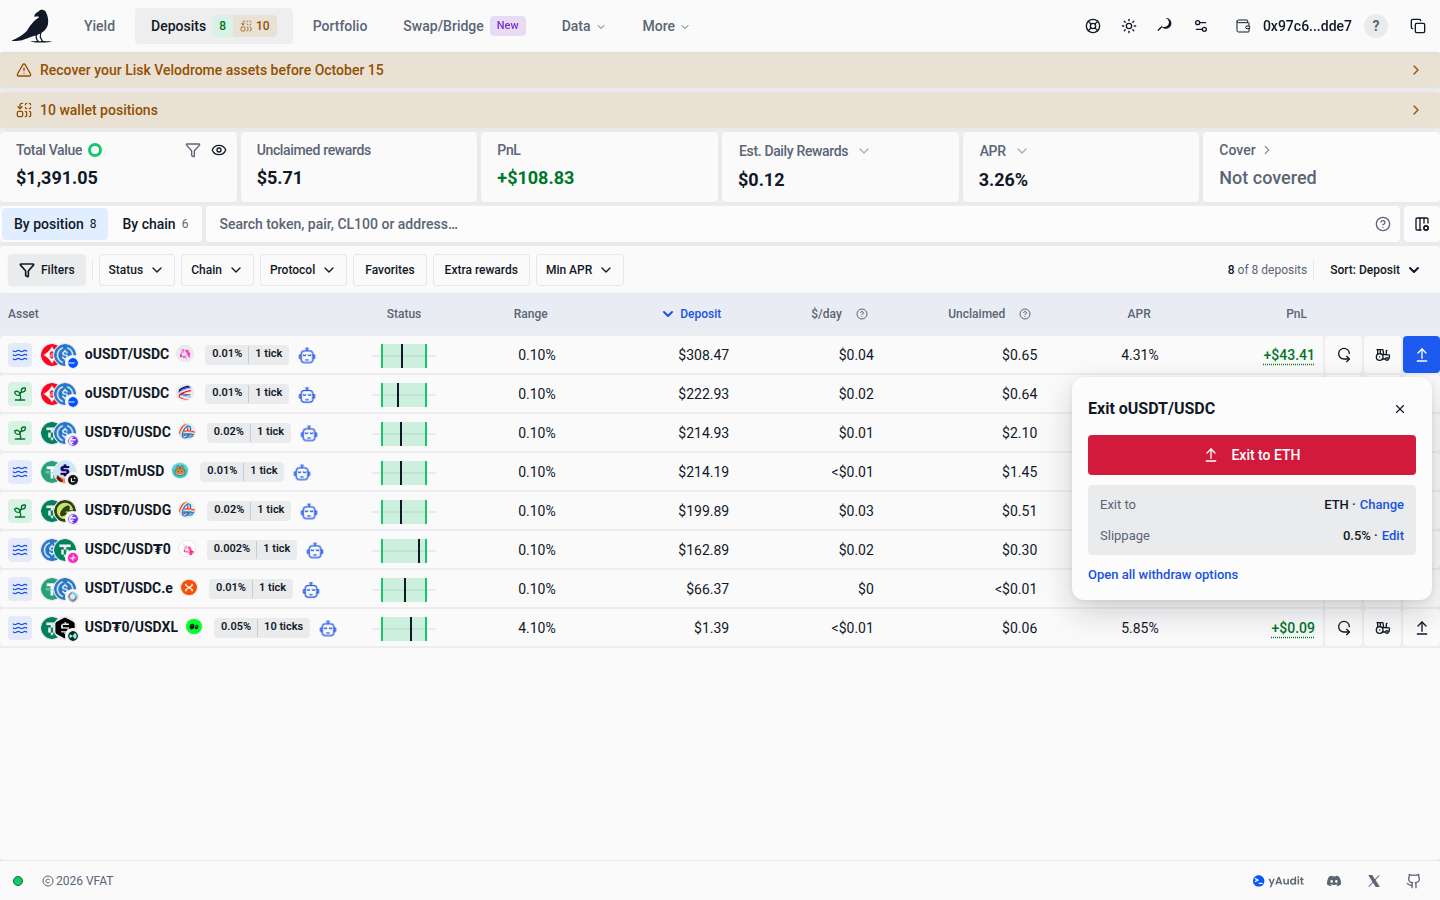
Task: Click the tractor icon on first oUSDT/USDC row
Action: point(1383,355)
